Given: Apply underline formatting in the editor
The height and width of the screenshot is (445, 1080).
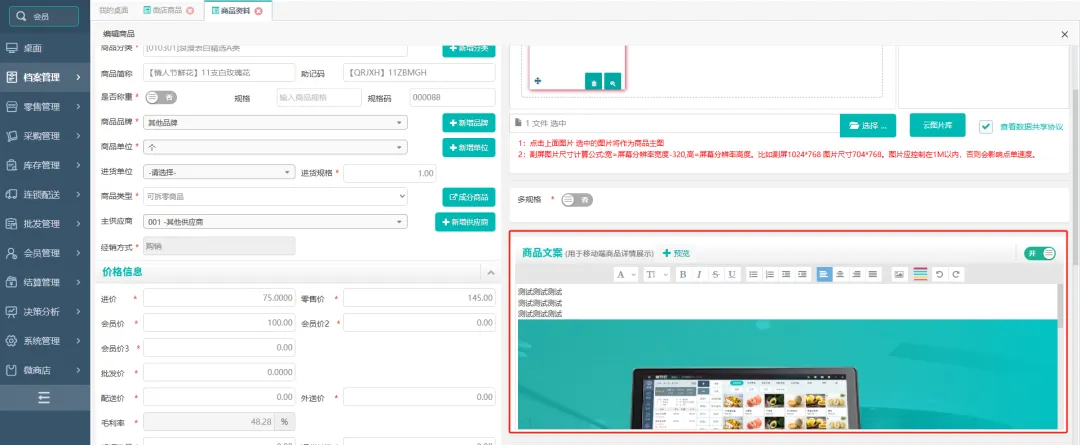Looking at the screenshot, I should click(731, 274).
